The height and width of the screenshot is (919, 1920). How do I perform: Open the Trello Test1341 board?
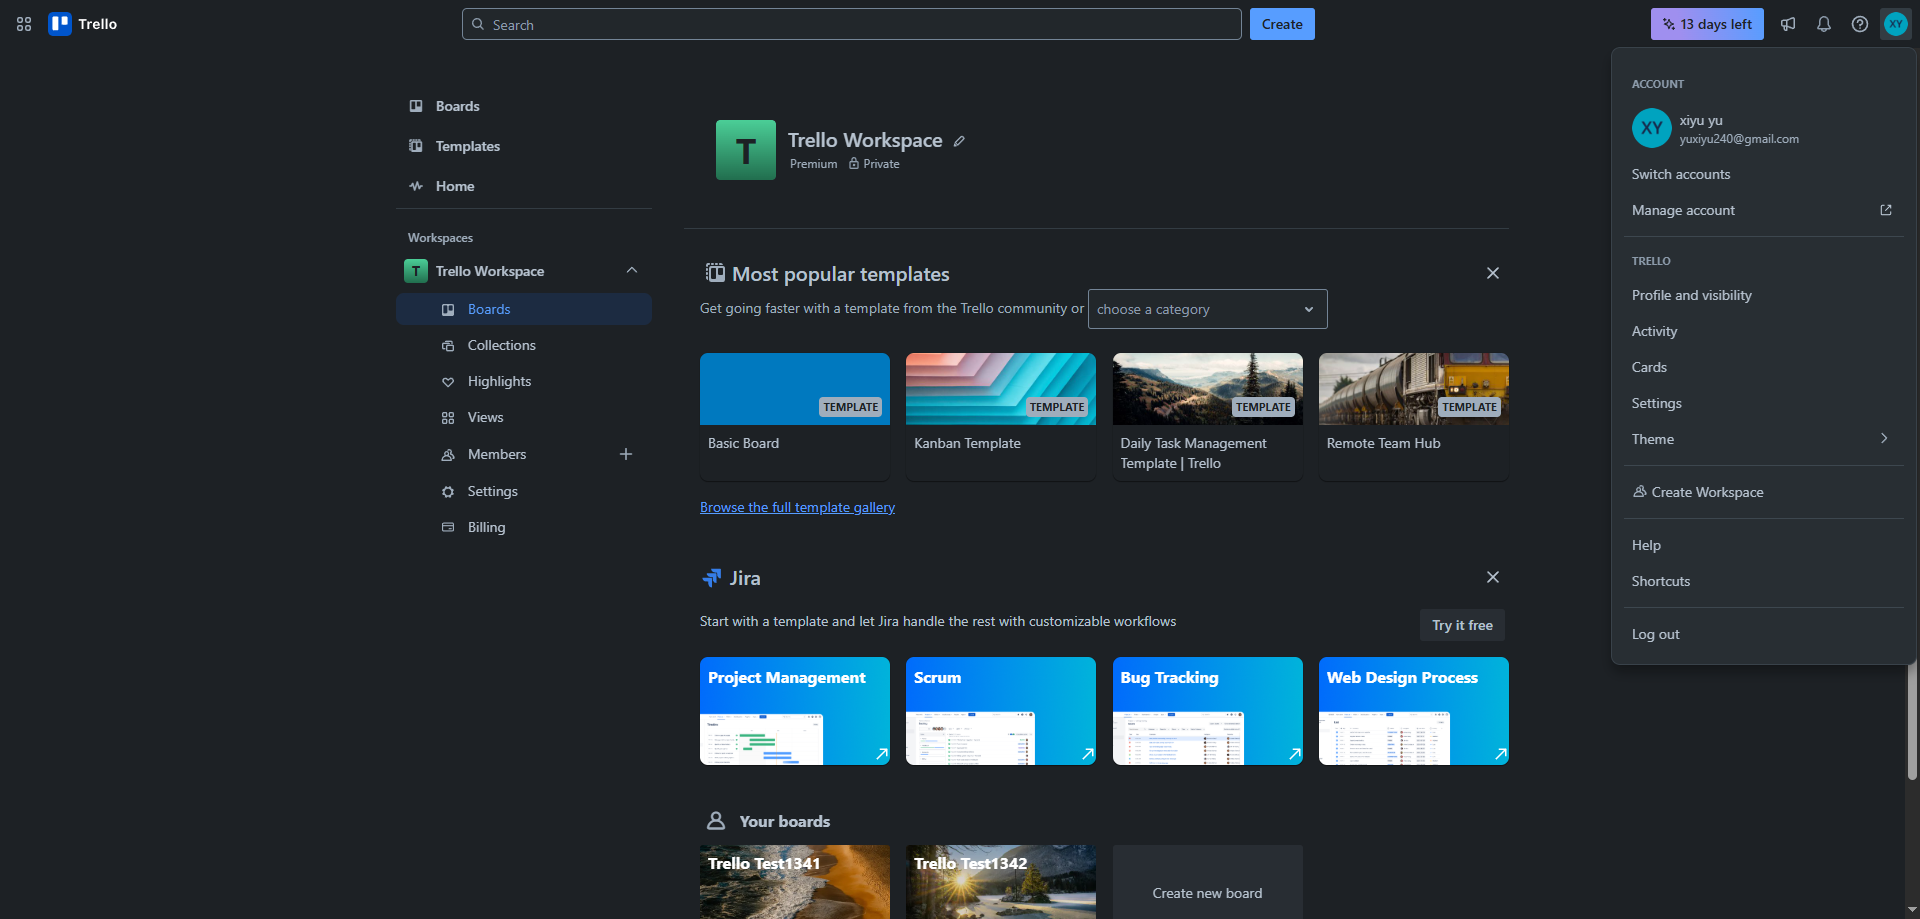click(795, 882)
